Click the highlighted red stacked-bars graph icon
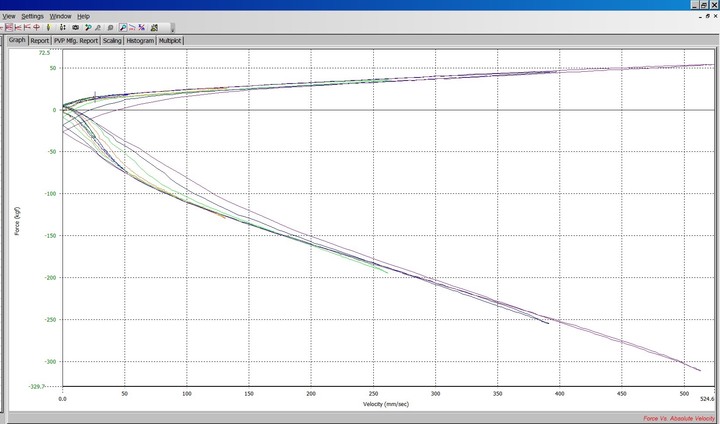720x424 pixels. (9, 28)
